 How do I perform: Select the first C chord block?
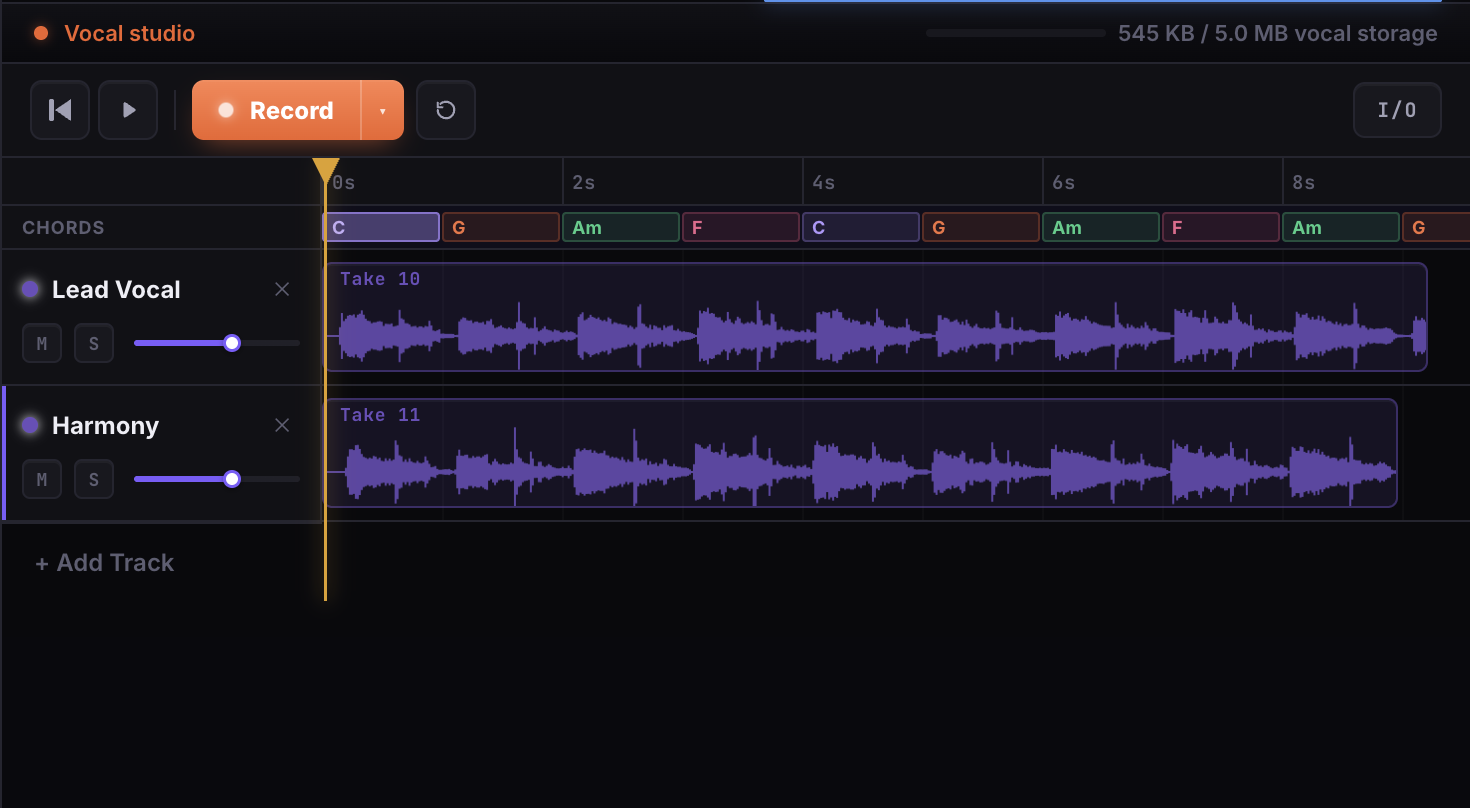[x=381, y=227]
